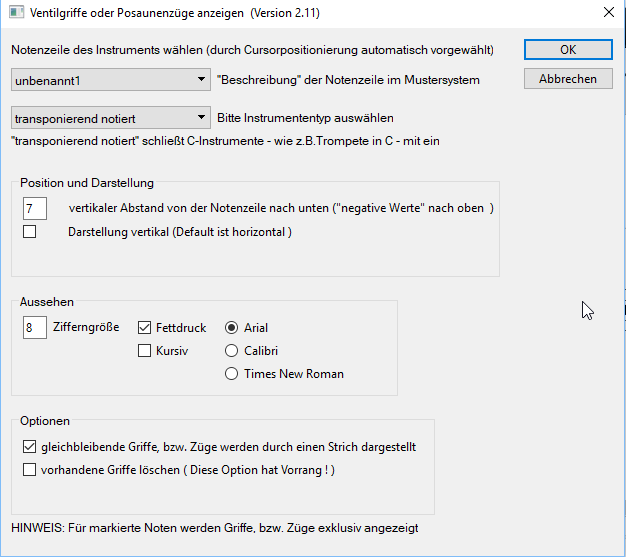Close the Ventilgriffe dialog window
Image resolution: width=626 pixels, height=557 pixels.
pos(607,14)
